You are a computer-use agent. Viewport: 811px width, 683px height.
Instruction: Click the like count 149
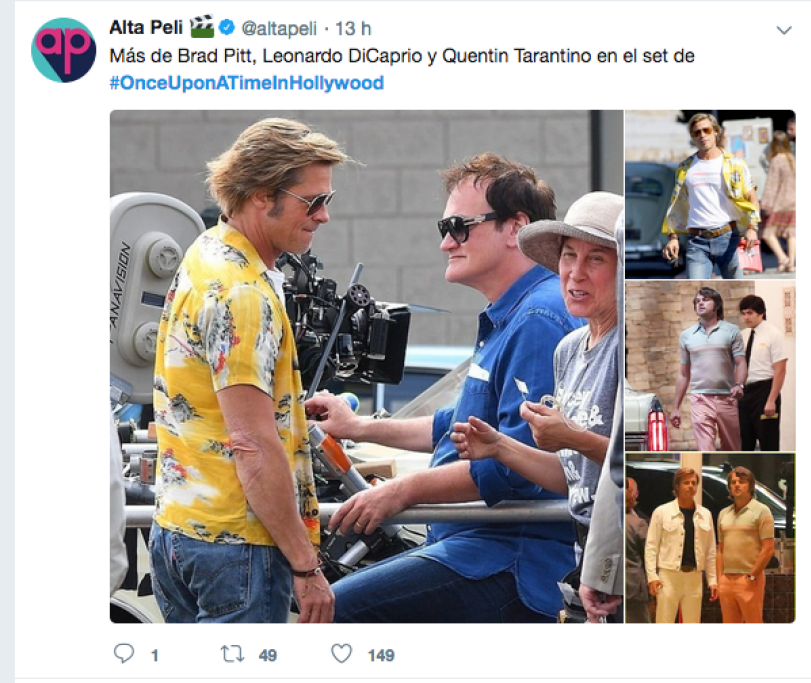(381, 655)
